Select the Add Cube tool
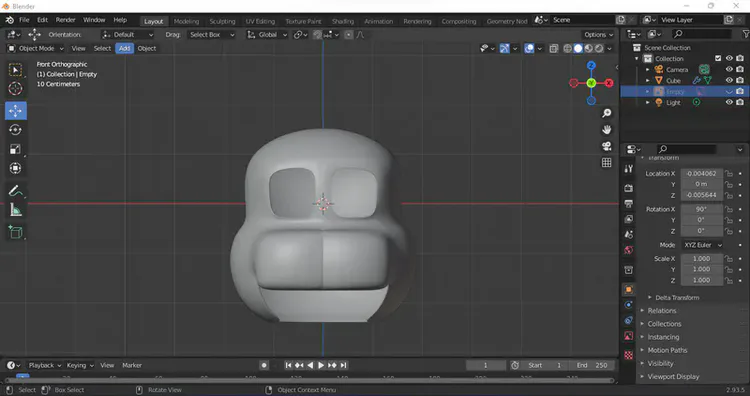Viewport: 750px width, 396px height. click(15, 233)
